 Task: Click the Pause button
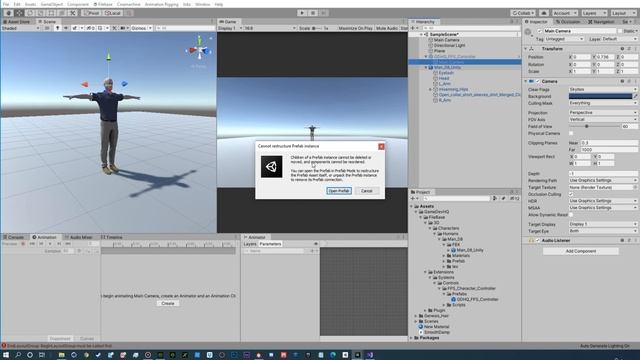click(313, 13)
